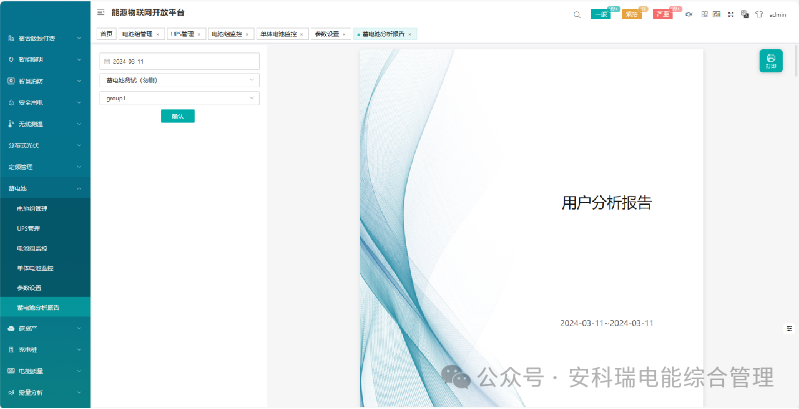Expand the 分布式光伏 sidebar section
The image size is (799, 409).
coord(45,145)
